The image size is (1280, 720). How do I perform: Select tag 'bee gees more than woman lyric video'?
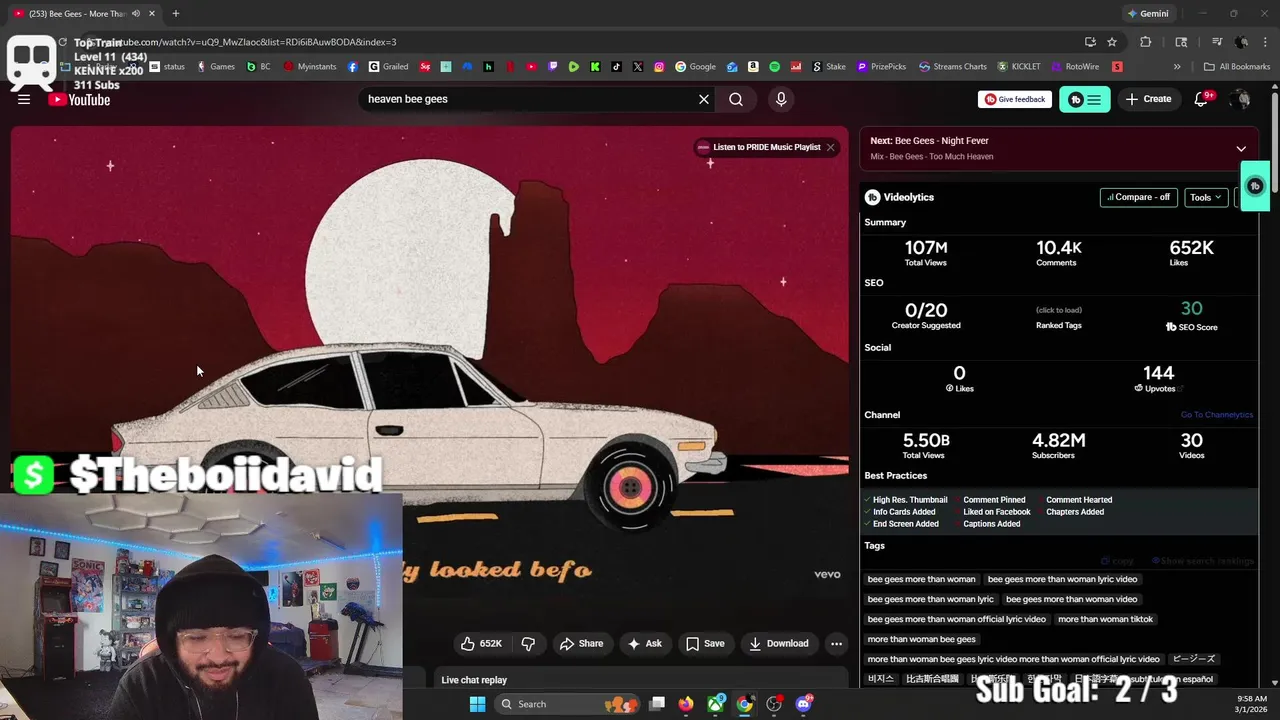(x=1062, y=579)
